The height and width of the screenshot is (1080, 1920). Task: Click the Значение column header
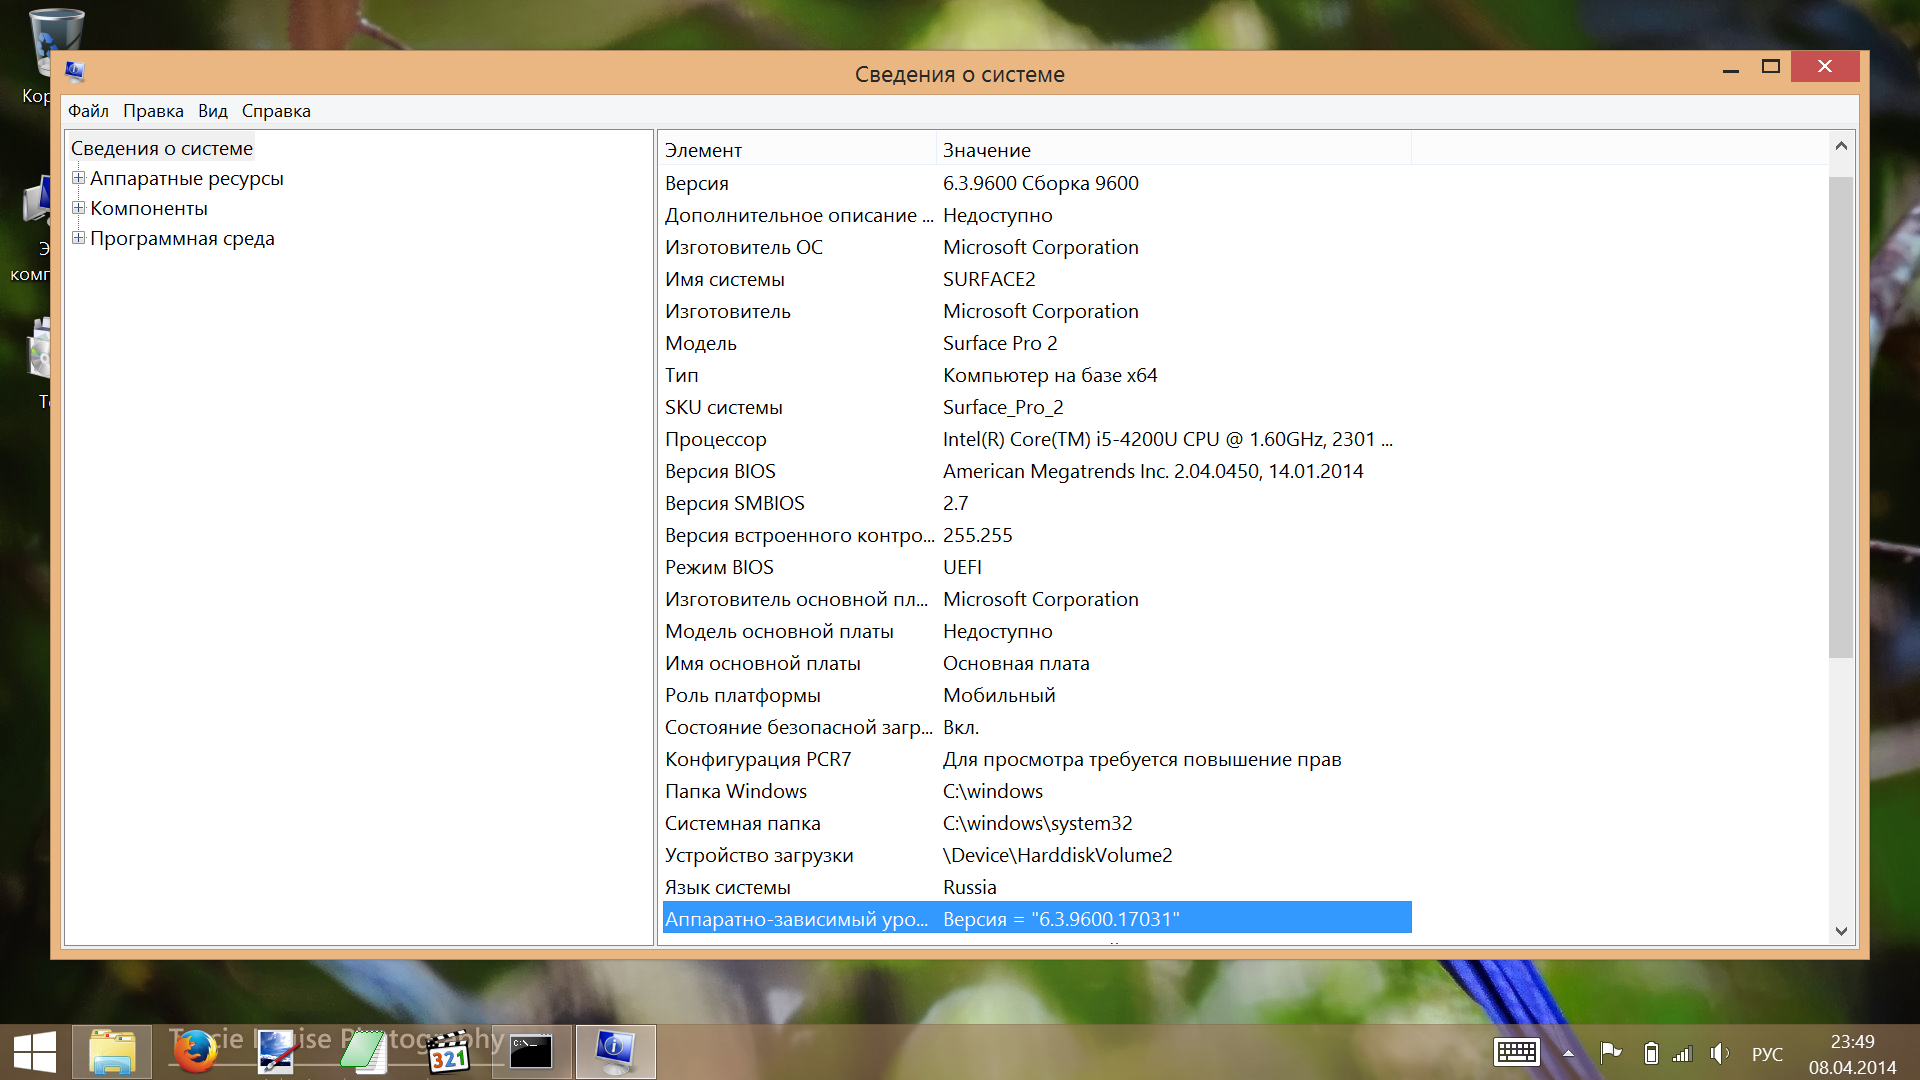1174,150
